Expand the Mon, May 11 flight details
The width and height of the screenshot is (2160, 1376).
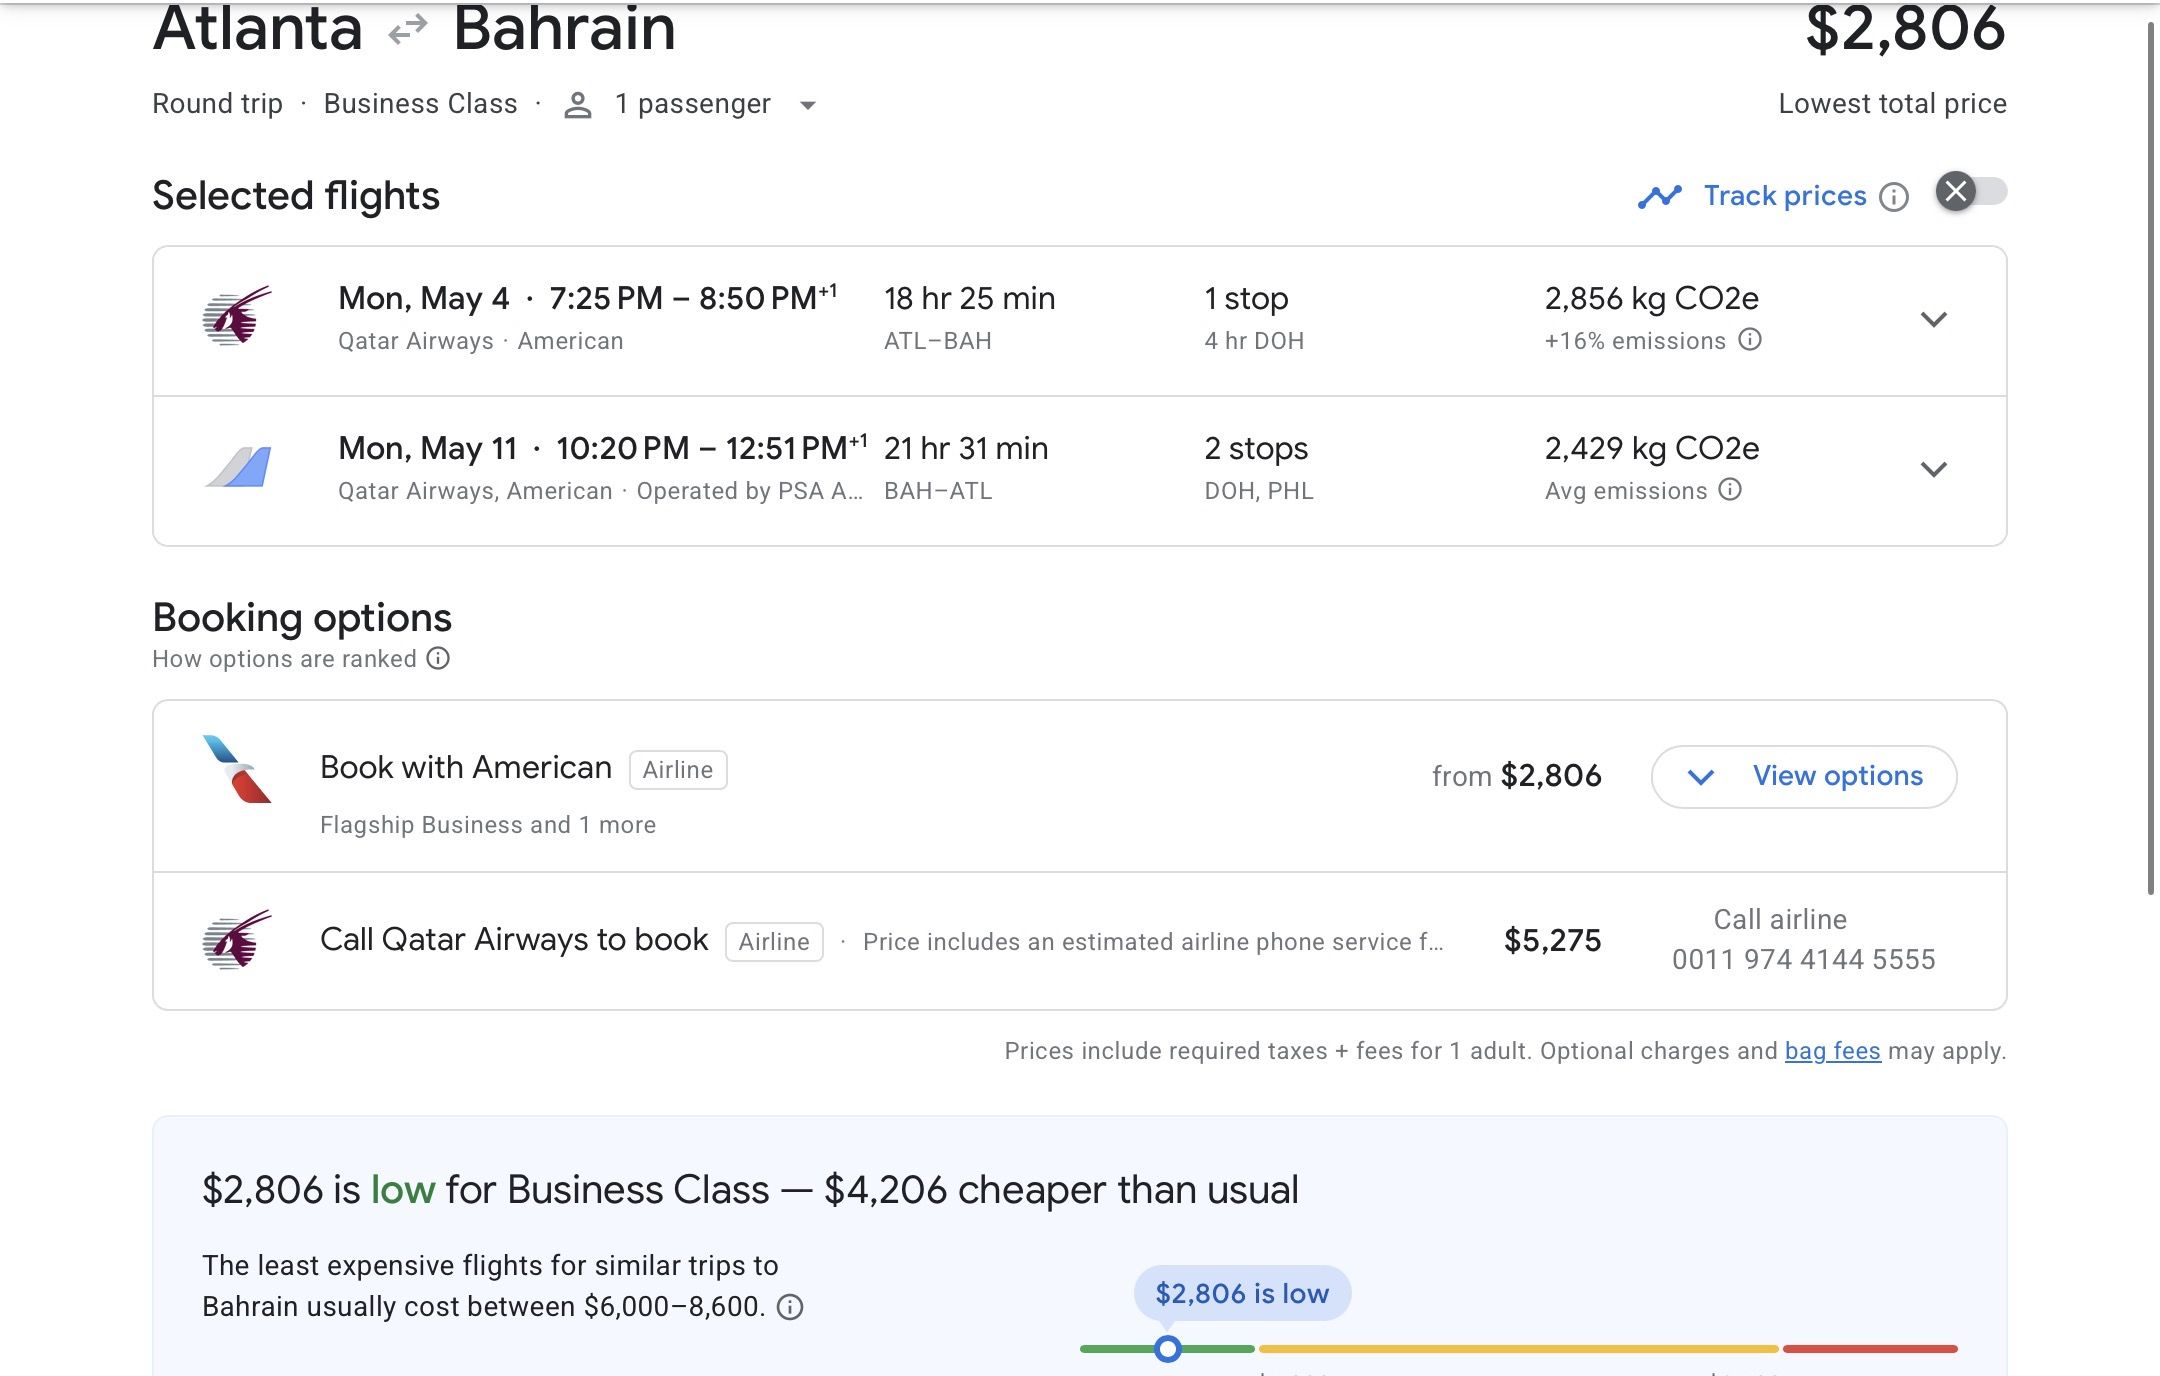(1934, 470)
